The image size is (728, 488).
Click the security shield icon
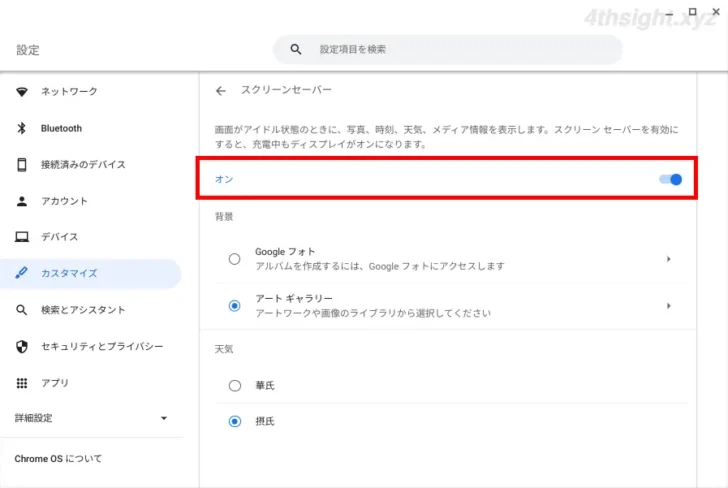(21, 346)
